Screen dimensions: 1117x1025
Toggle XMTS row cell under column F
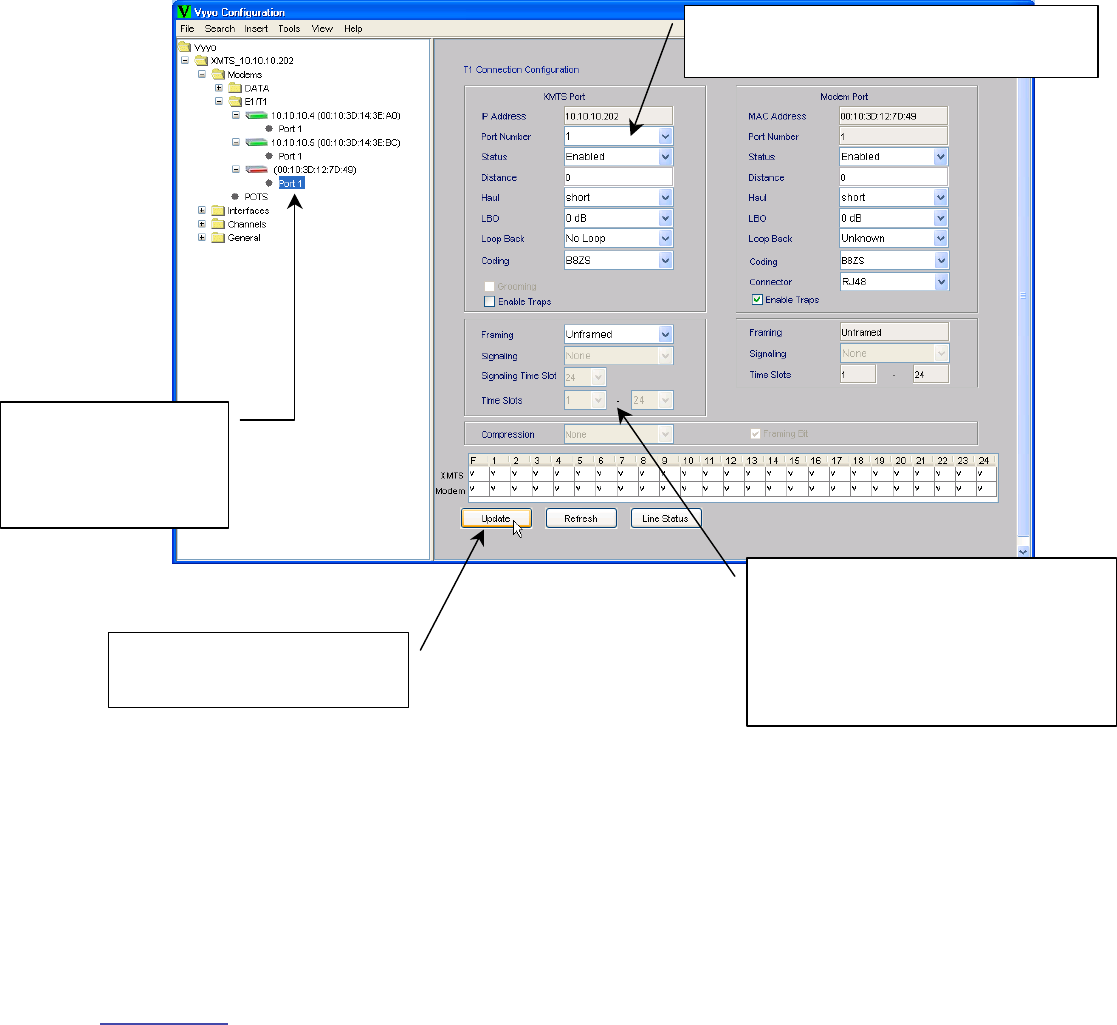[x=479, y=474]
